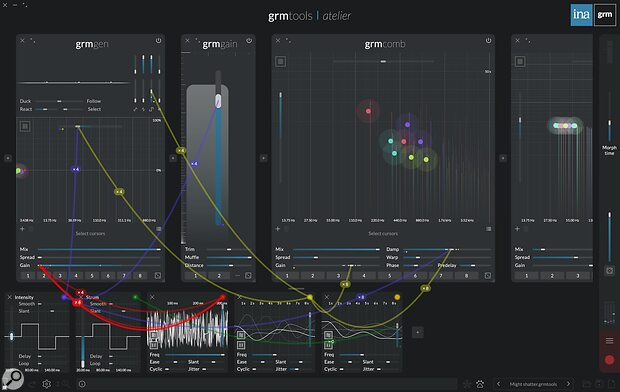The height and width of the screenshot is (392, 620).
Task: Click the info icon in bottom bar
Action: 82,384
